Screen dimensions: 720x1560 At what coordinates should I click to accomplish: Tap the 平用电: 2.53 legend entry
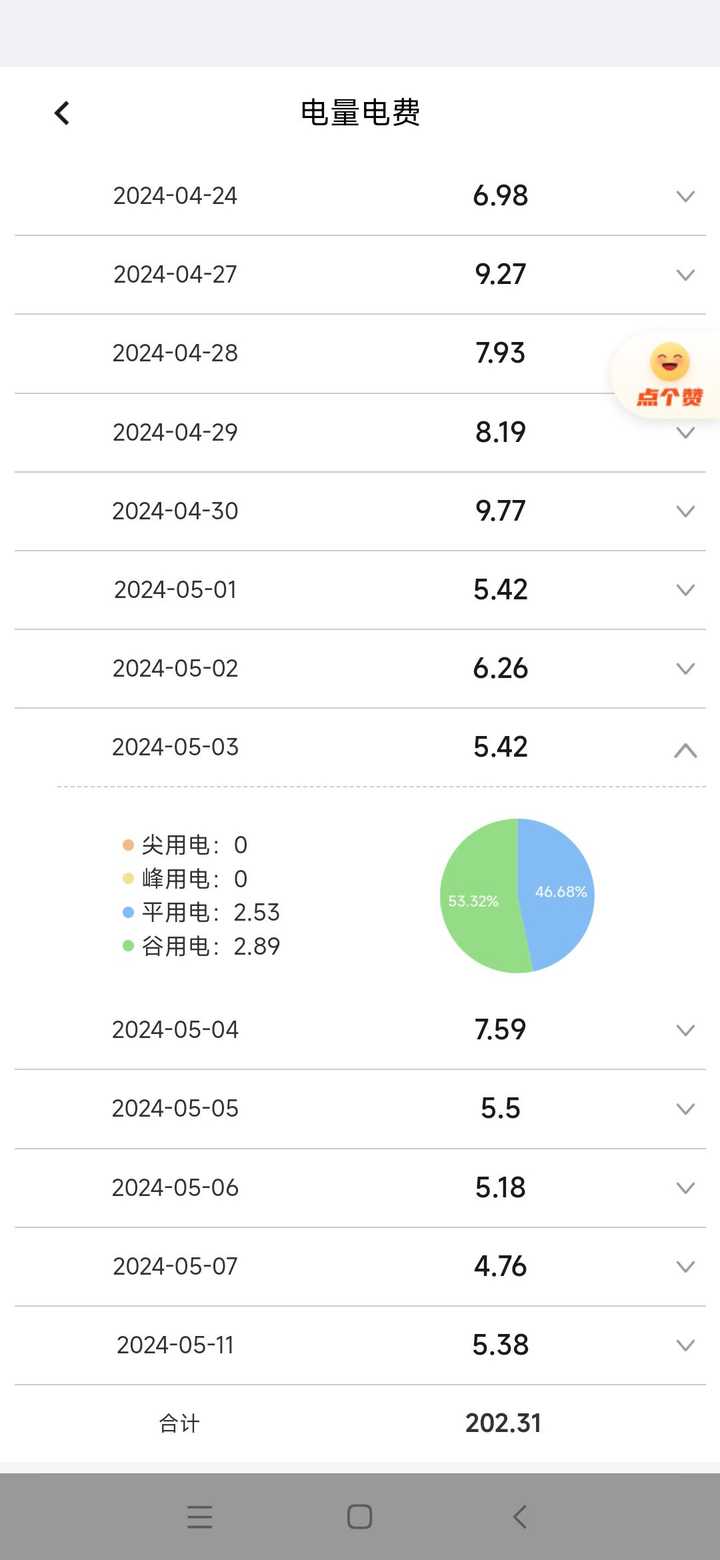click(x=201, y=912)
